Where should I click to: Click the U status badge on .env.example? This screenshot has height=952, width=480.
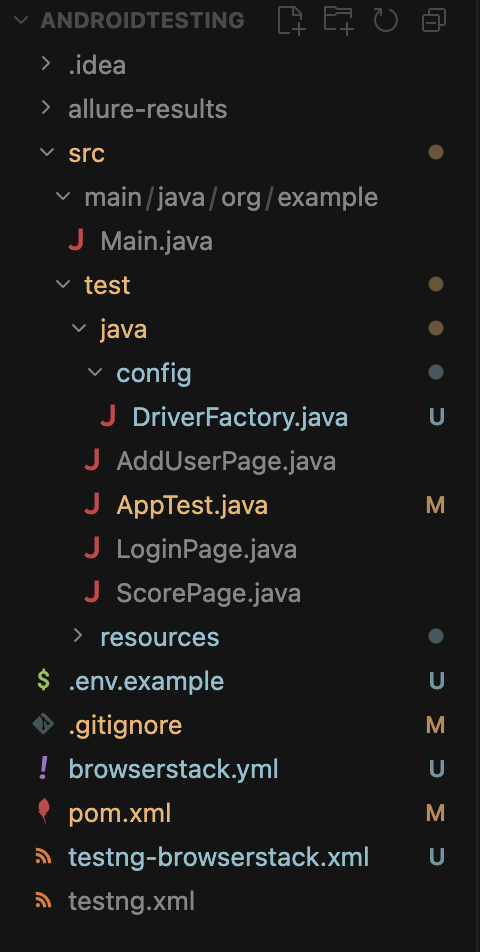[x=436, y=681]
